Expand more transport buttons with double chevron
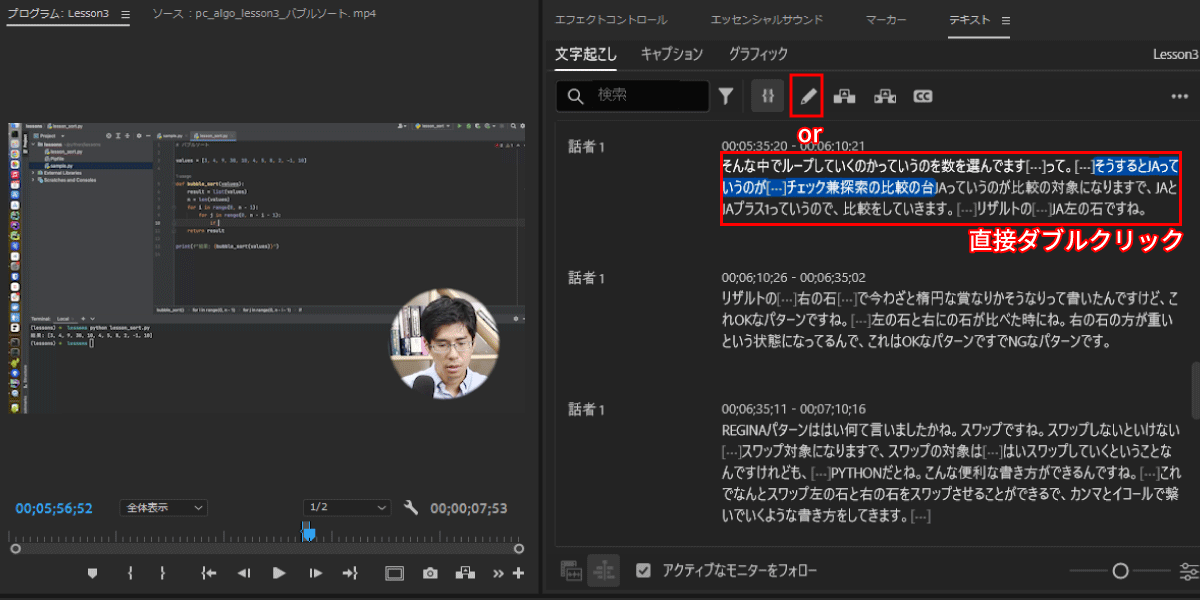 pyautogui.click(x=499, y=574)
